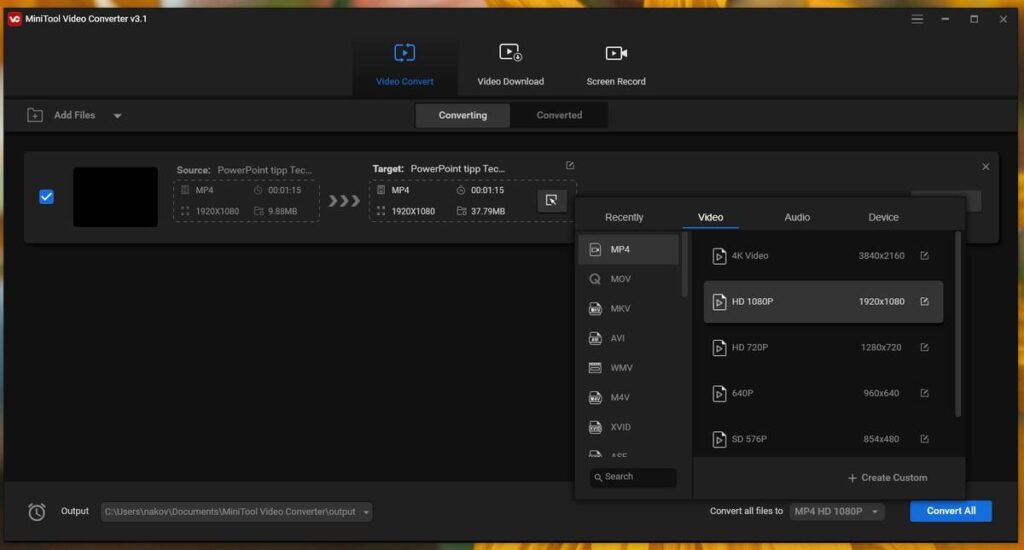Screen dimensions: 1024x550
Task: Select M4V in the format list
Action: click(x=628, y=397)
